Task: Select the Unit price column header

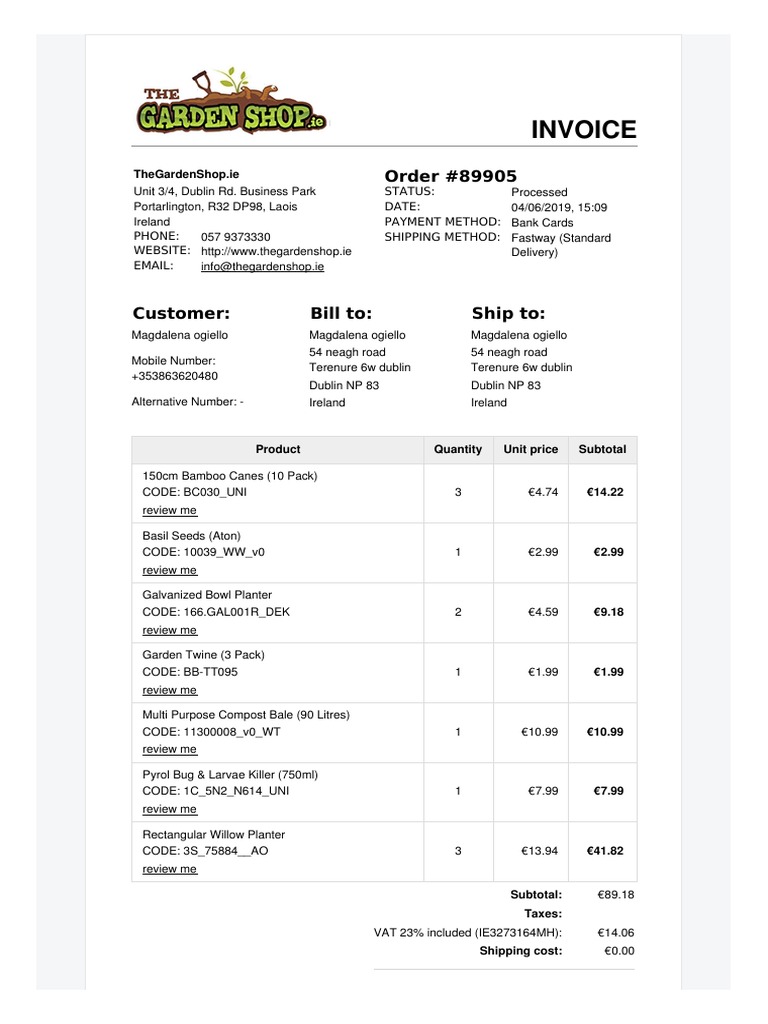Action: click(x=531, y=449)
